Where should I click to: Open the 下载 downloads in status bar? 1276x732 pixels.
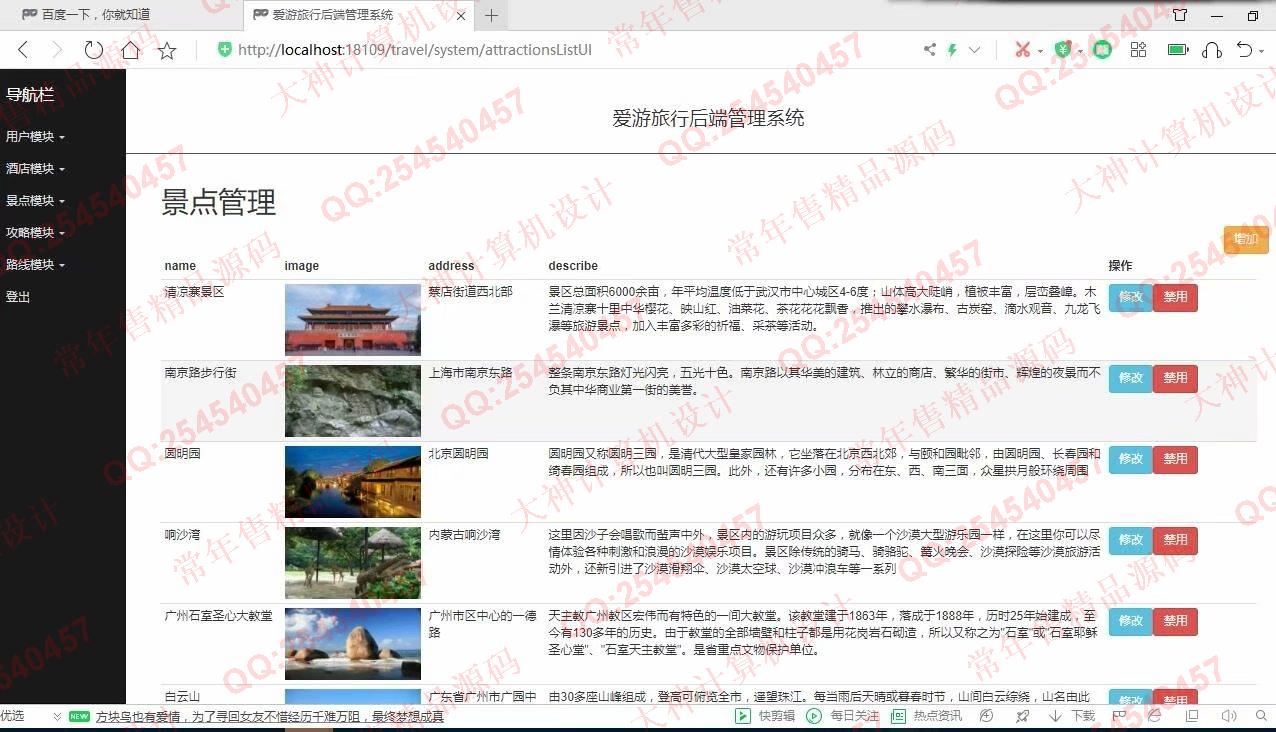(1074, 716)
